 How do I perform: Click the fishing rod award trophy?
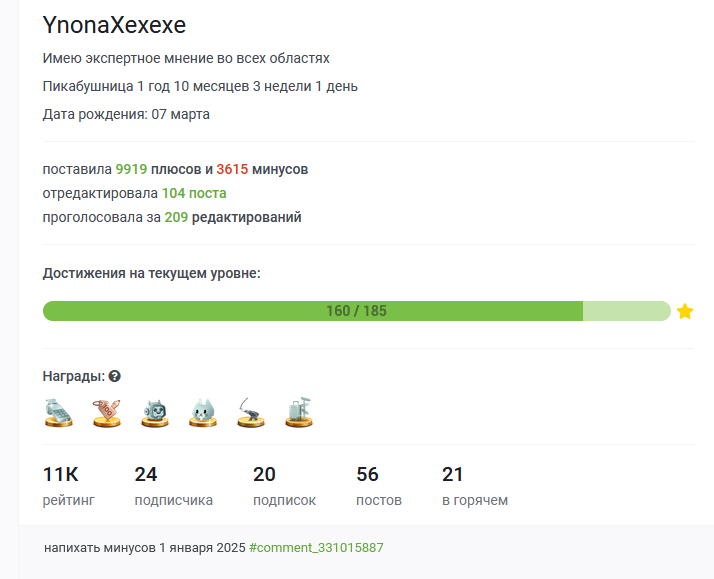coord(251,412)
